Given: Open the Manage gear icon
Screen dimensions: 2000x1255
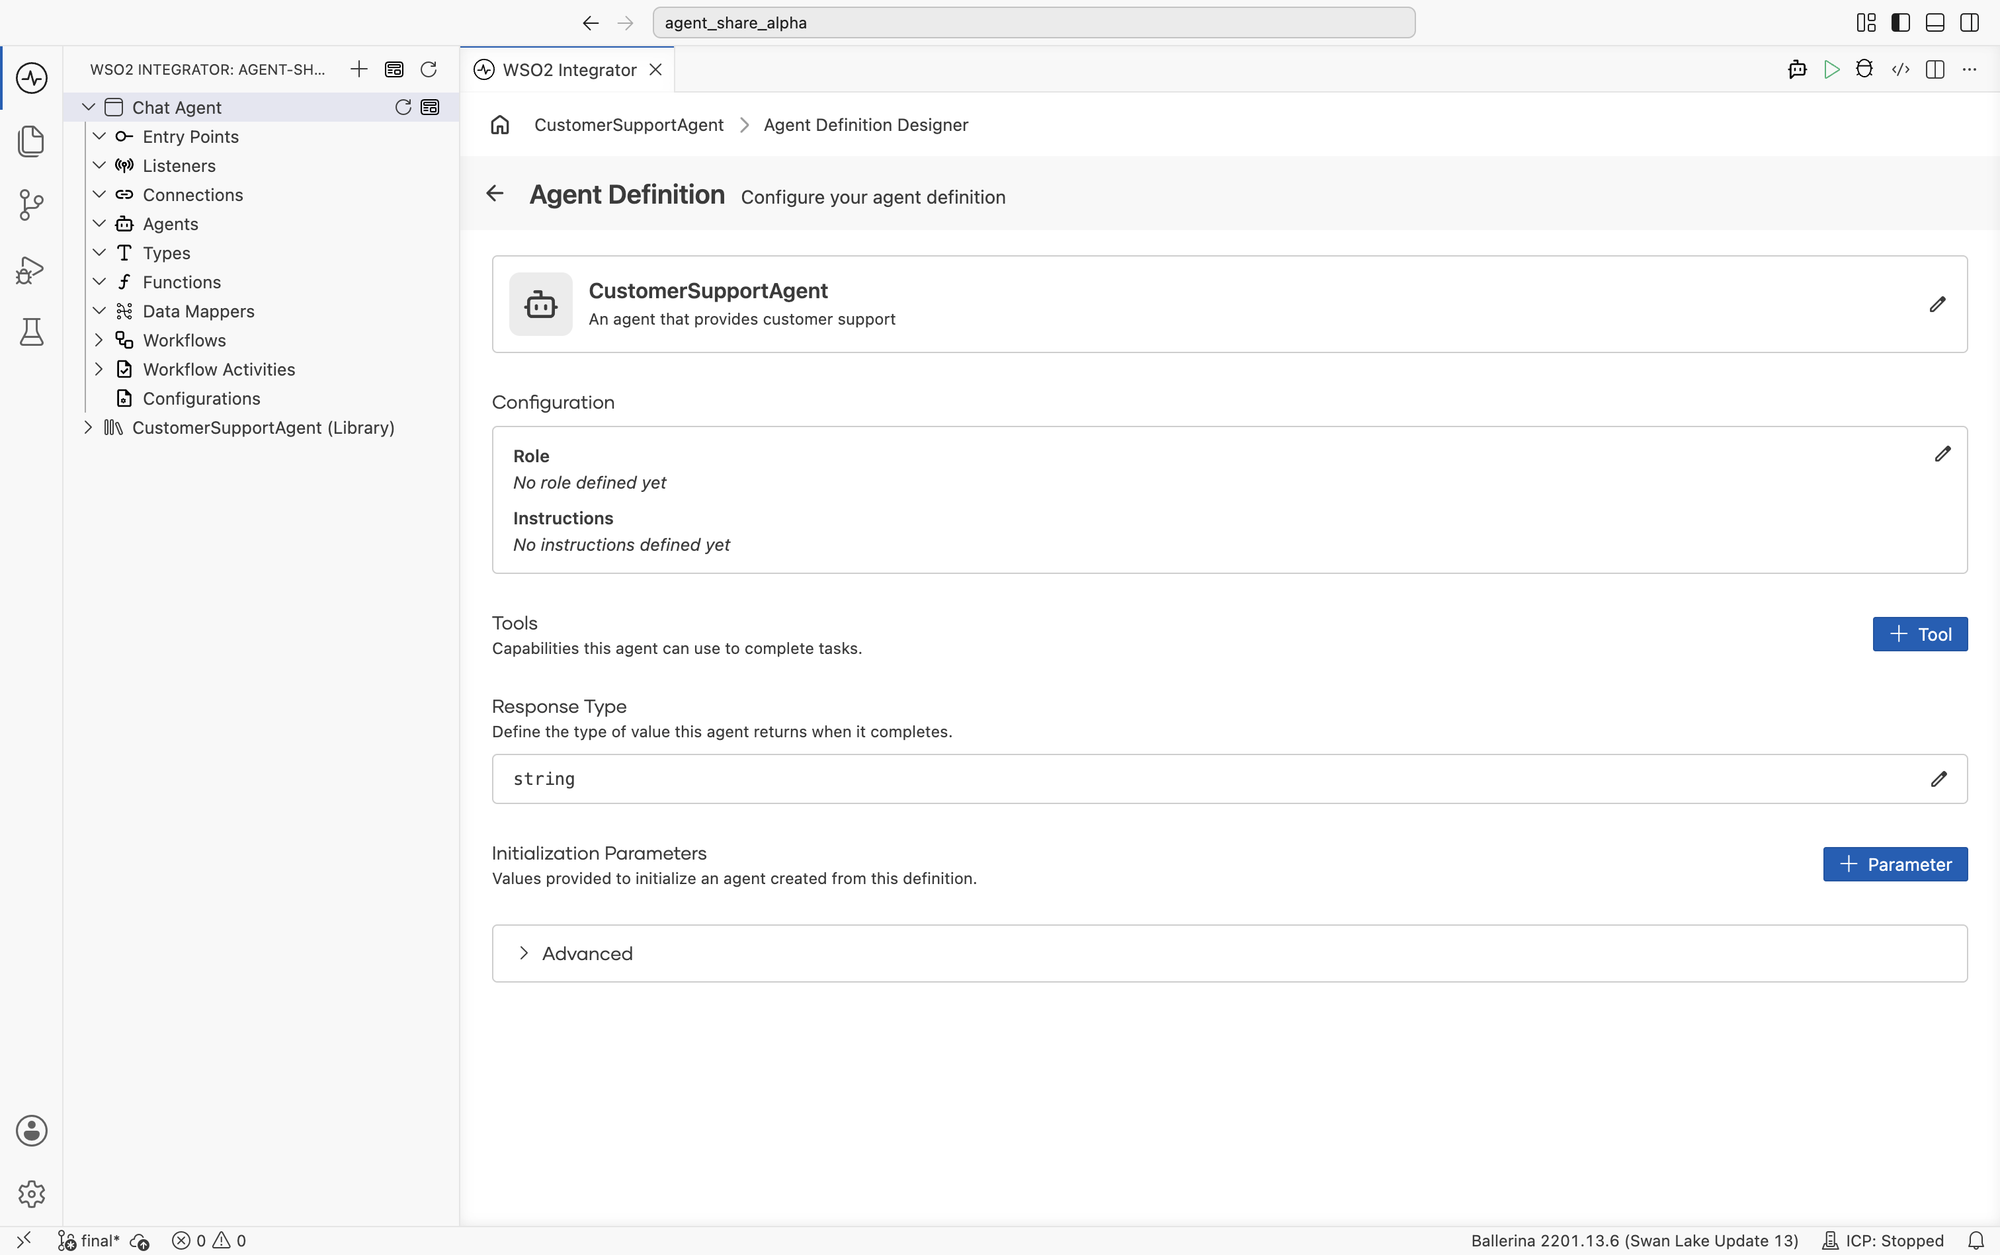Looking at the screenshot, I should click(x=31, y=1193).
